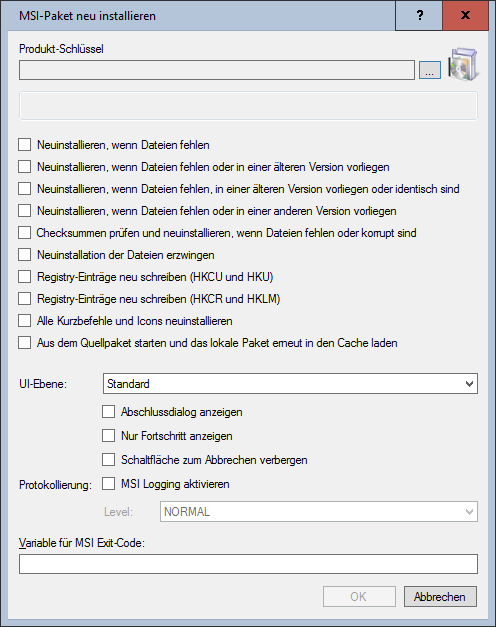Open product key browse button with ellipsis
This screenshot has height=627, width=496.
pos(430,70)
